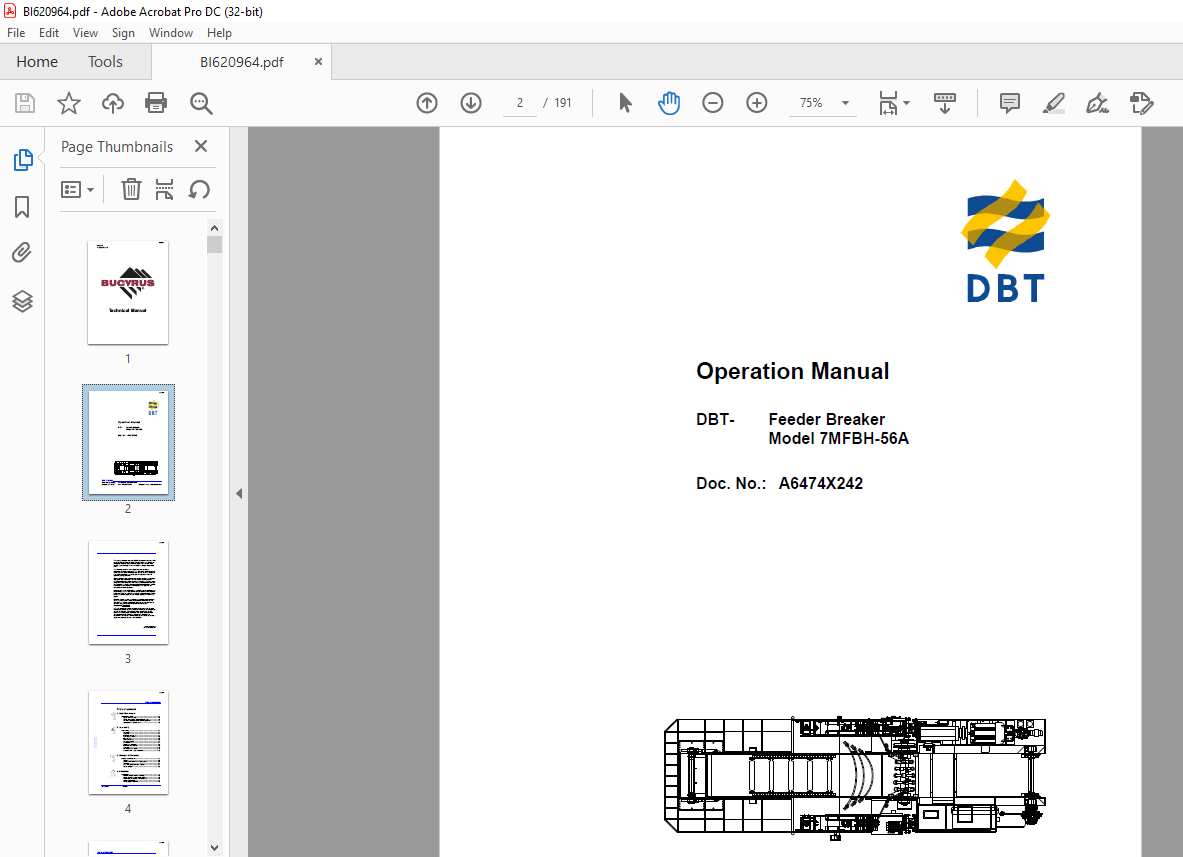Open the View menu

click(85, 33)
